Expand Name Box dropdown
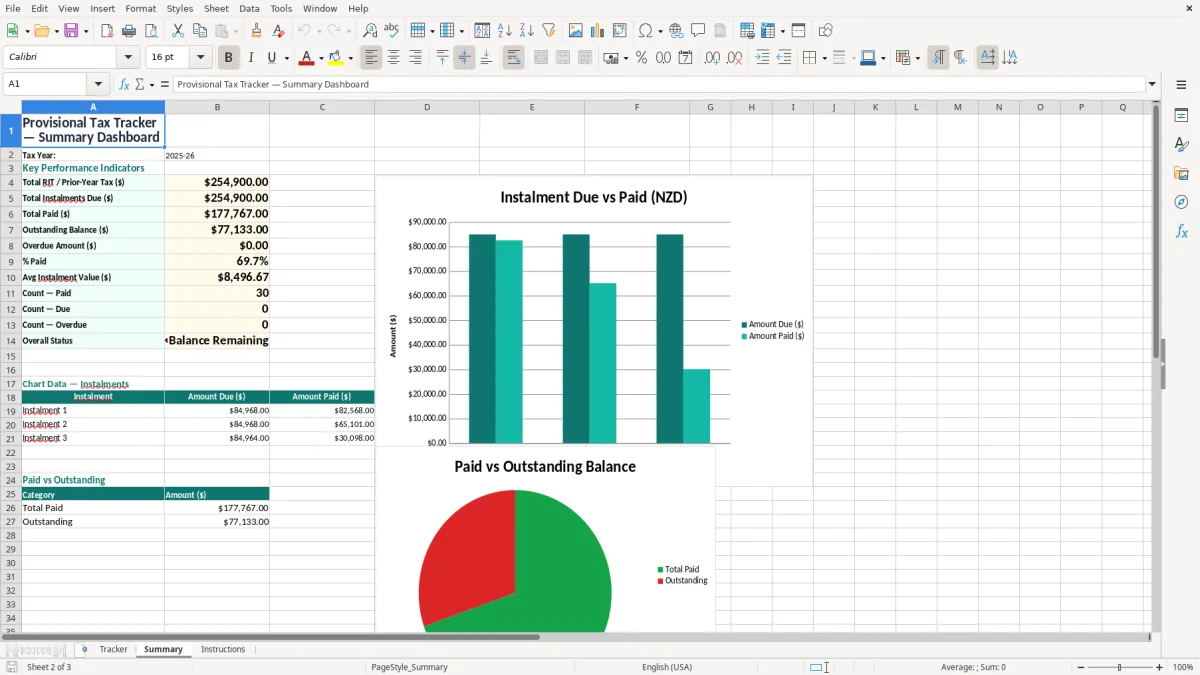1200x675 pixels. (x=98, y=84)
